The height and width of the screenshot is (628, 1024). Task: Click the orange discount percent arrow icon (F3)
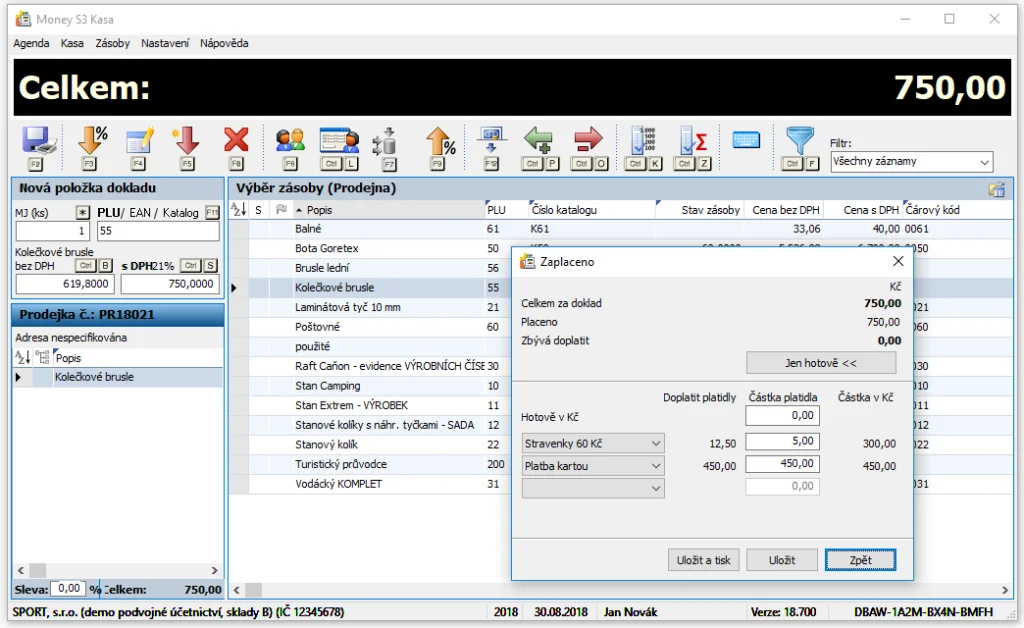coord(91,140)
